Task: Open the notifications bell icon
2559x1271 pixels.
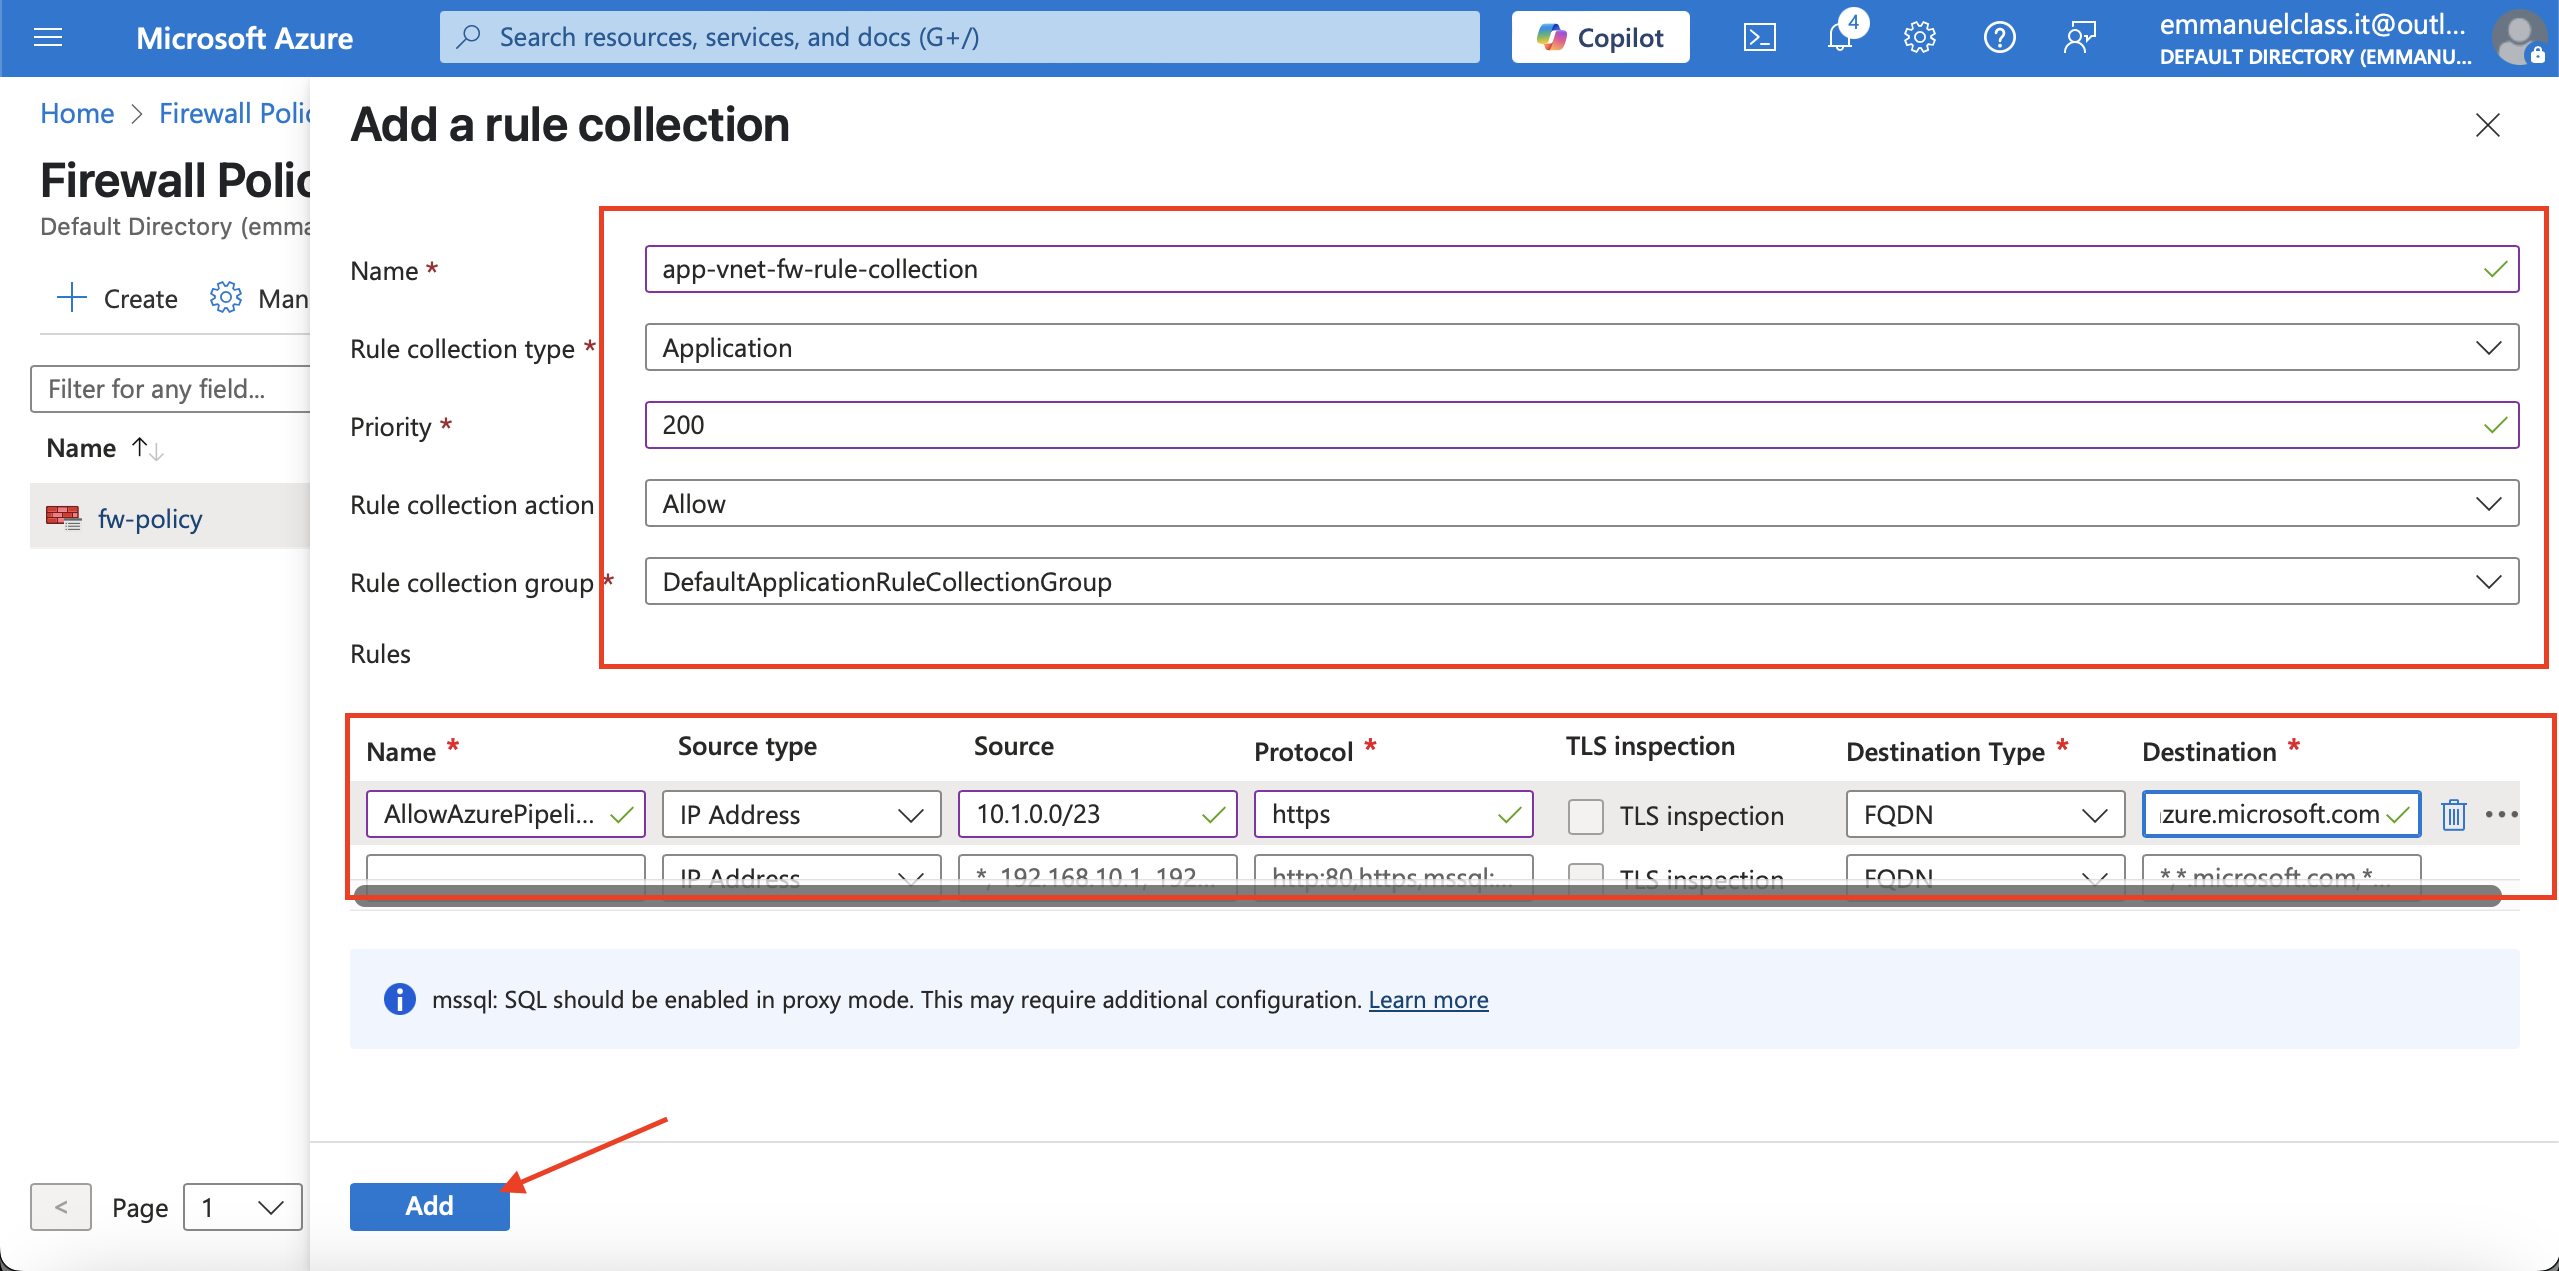Action: 1840,38
